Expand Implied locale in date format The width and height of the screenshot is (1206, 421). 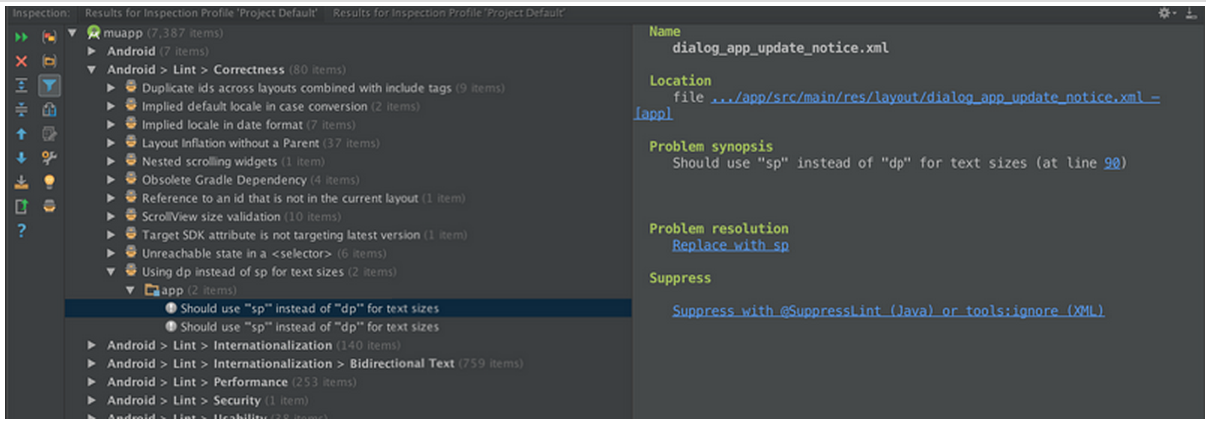click(x=112, y=125)
